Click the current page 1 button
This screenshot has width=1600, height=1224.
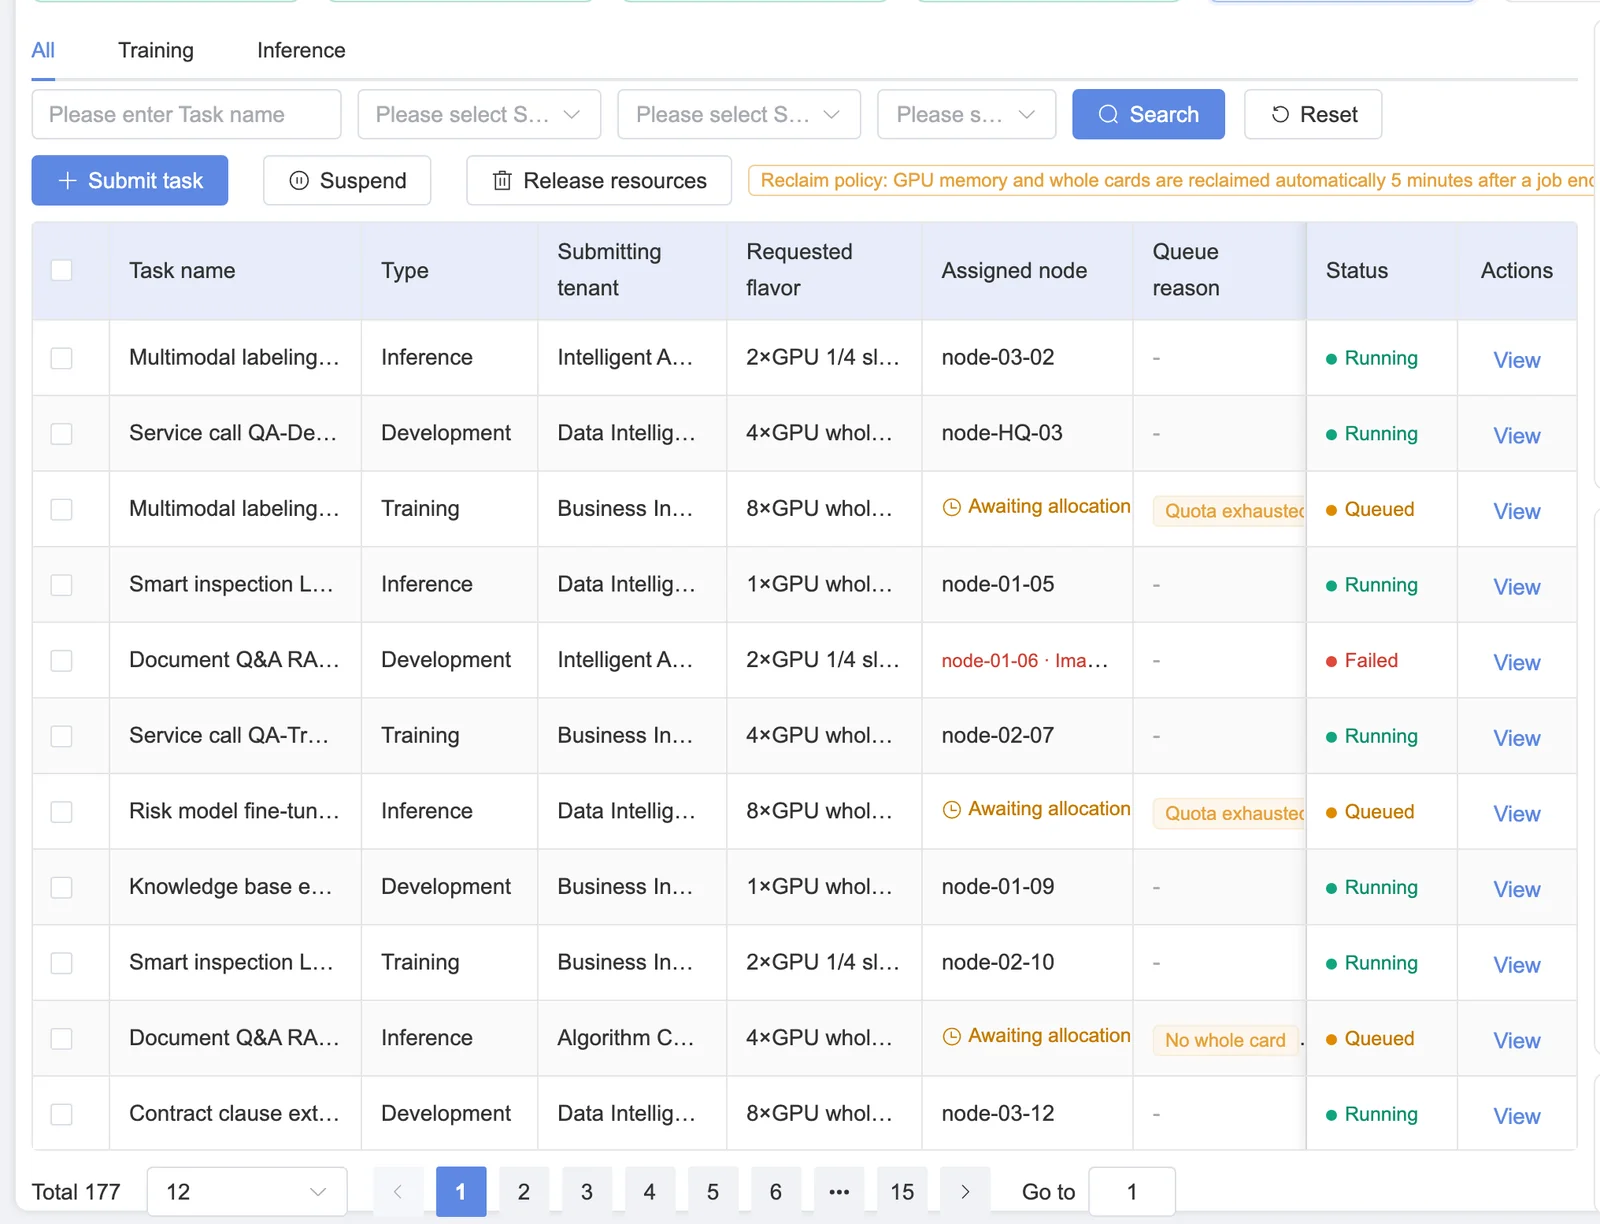pos(461,1192)
